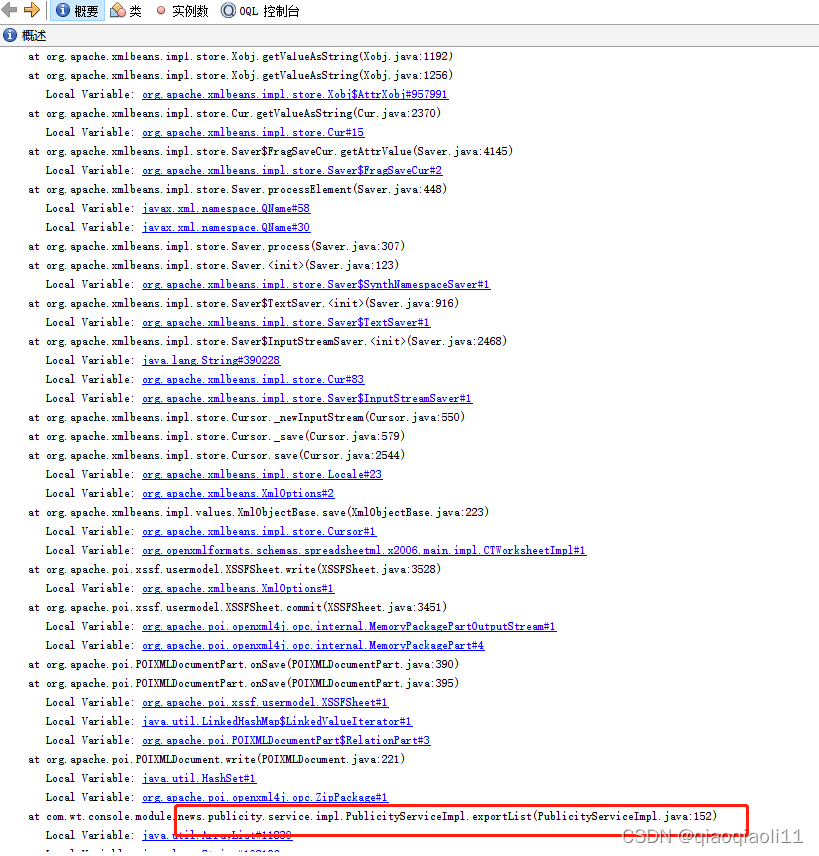
Task: Click stack frame _newInputStream Cursor.java:550
Action: tap(246, 418)
